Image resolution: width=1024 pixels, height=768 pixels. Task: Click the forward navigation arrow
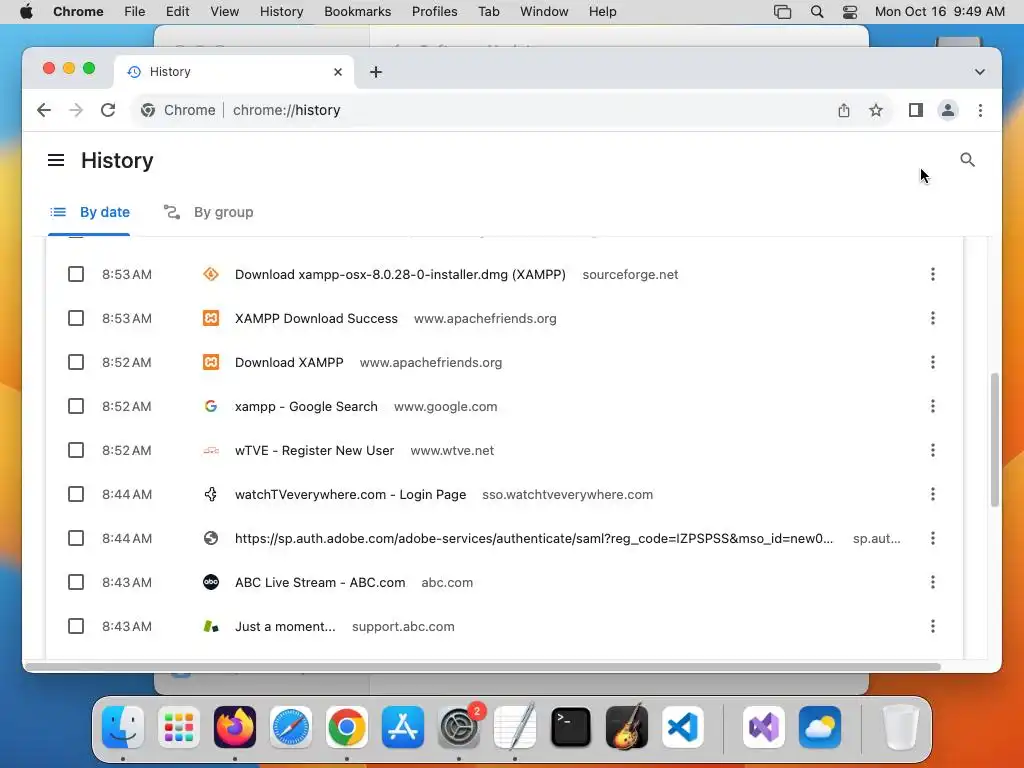pyautogui.click(x=76, y=110)
